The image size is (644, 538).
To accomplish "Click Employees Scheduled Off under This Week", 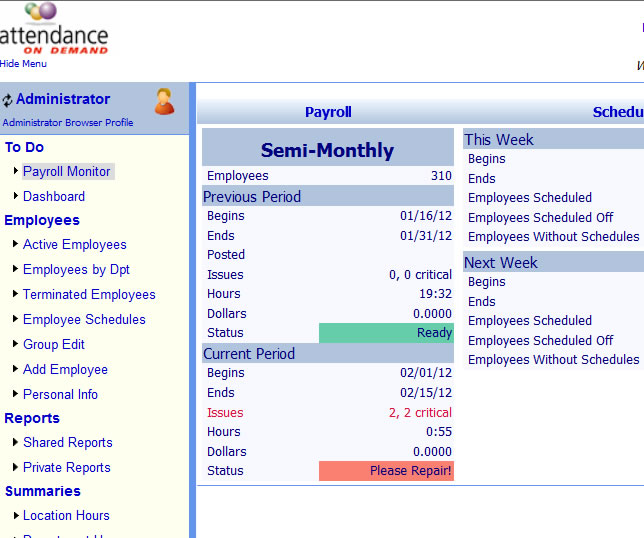I will [x=540, y=217].
